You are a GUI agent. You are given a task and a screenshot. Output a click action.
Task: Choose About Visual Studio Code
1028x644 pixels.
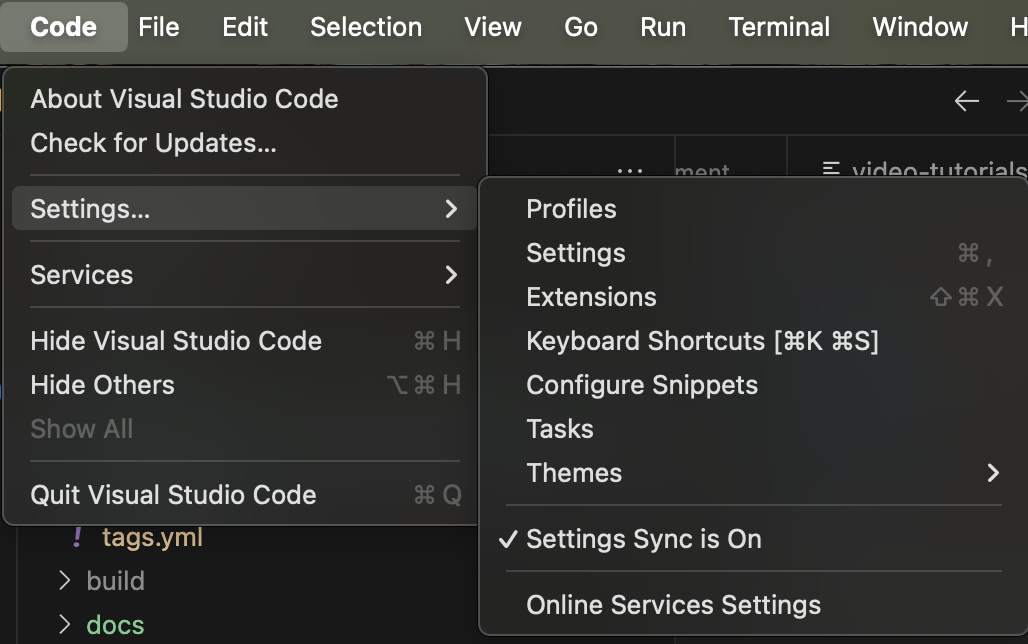tap(245, 99)
